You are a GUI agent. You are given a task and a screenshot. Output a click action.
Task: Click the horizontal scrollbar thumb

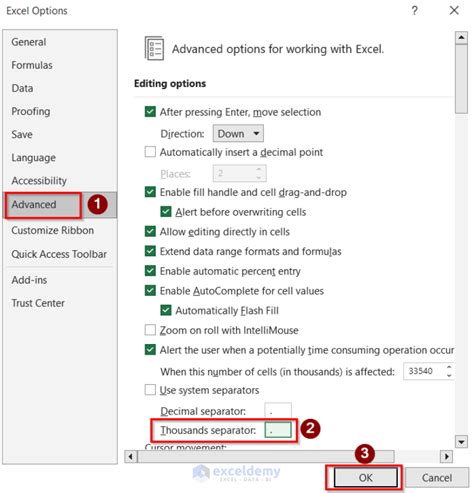pos(266,456)
